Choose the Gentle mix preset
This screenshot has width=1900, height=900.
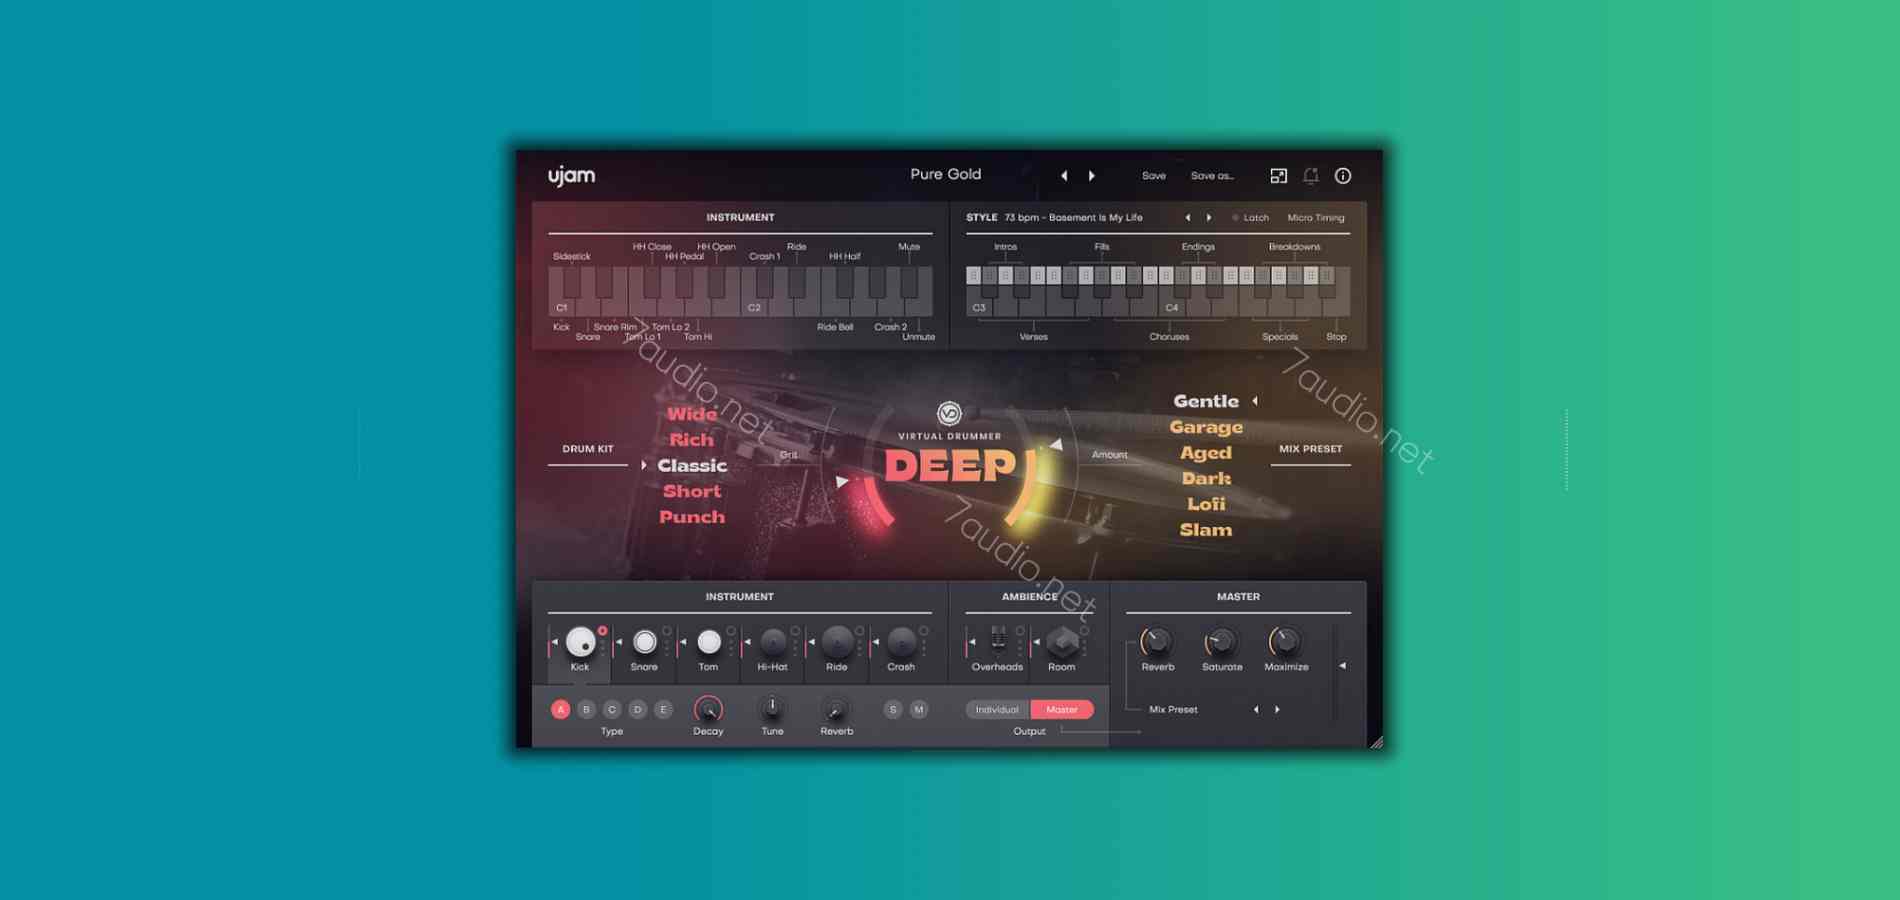click(1206, 401)
